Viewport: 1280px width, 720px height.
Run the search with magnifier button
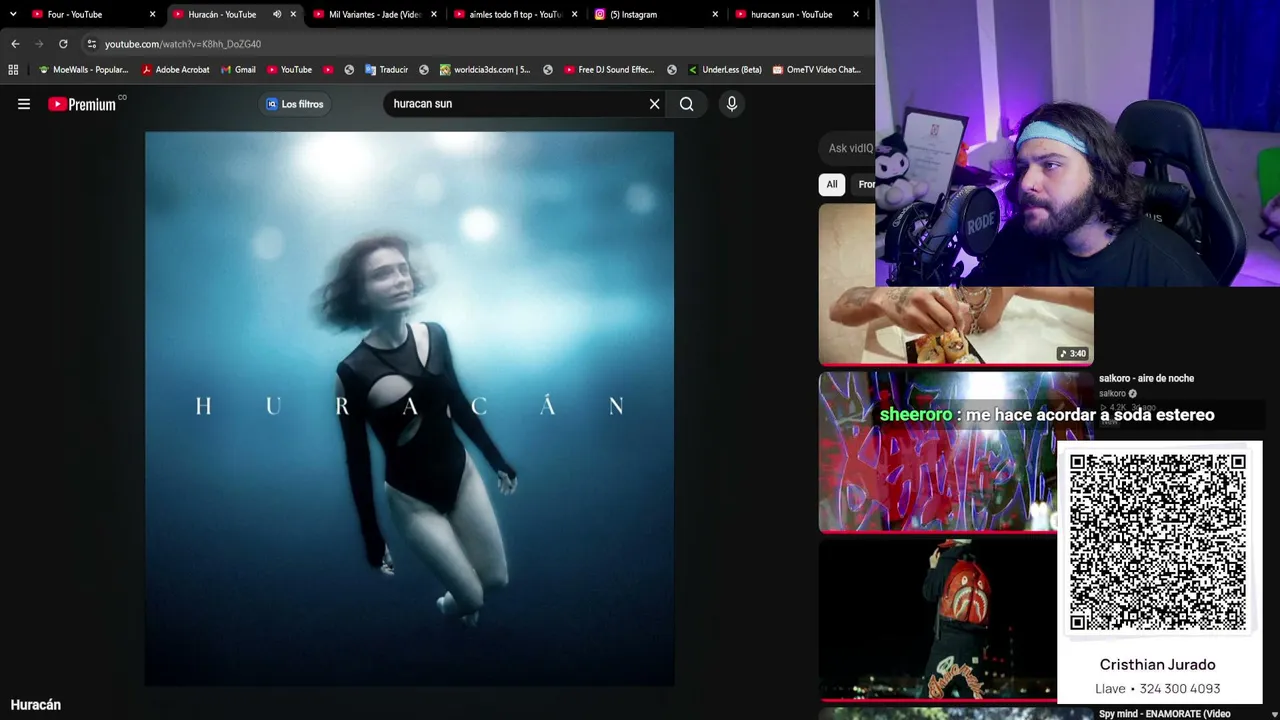pyautogui.click(x=687, y=104)
